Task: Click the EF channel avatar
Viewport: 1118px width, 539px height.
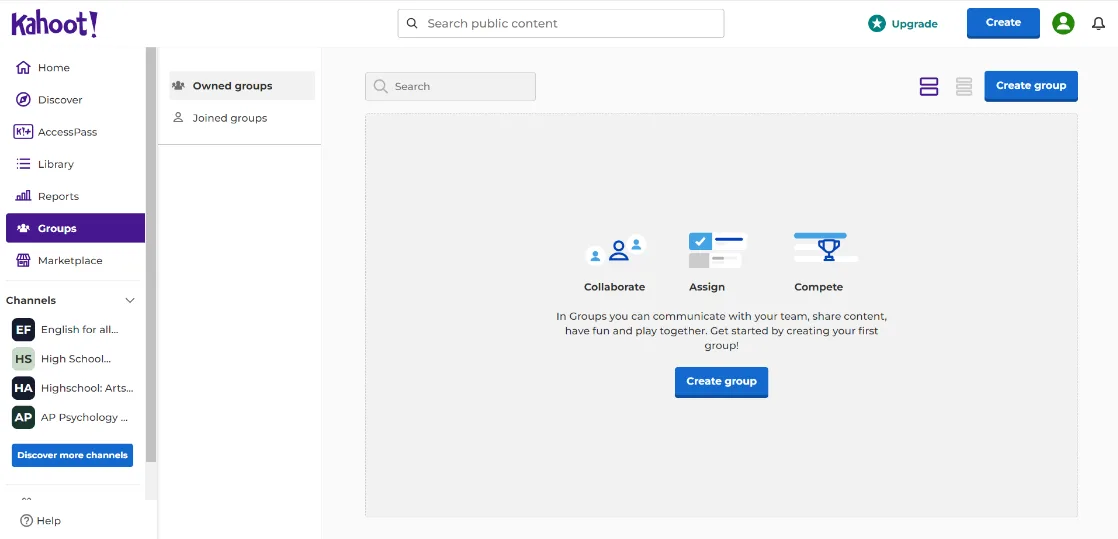Action: coord(24,329)
